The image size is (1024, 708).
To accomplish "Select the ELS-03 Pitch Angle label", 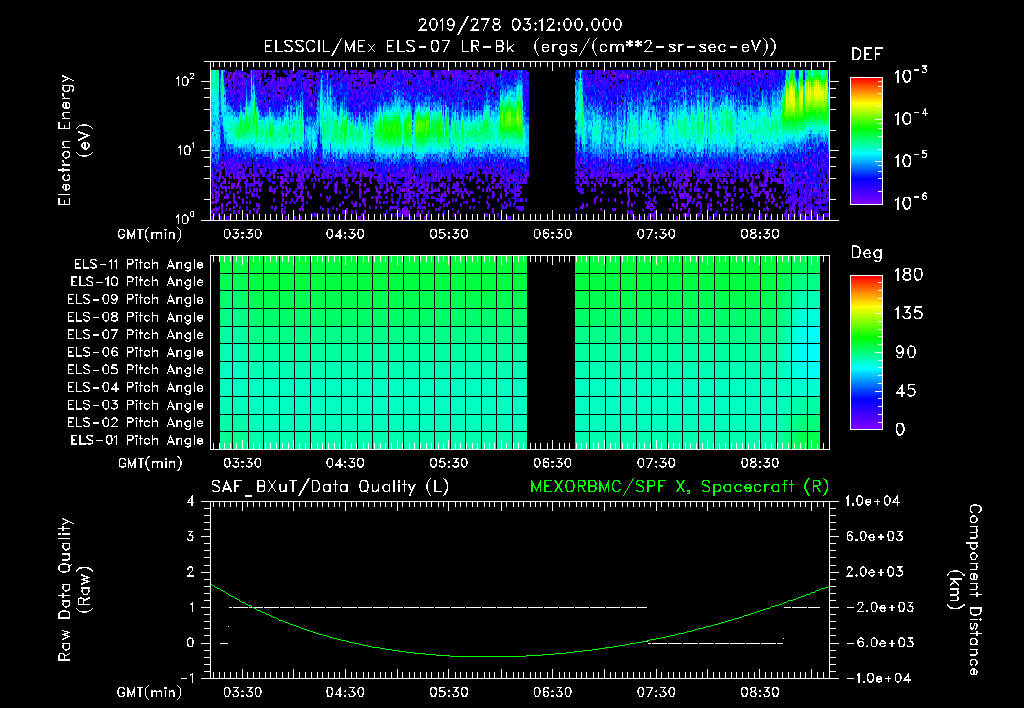I will pos(135,405).
